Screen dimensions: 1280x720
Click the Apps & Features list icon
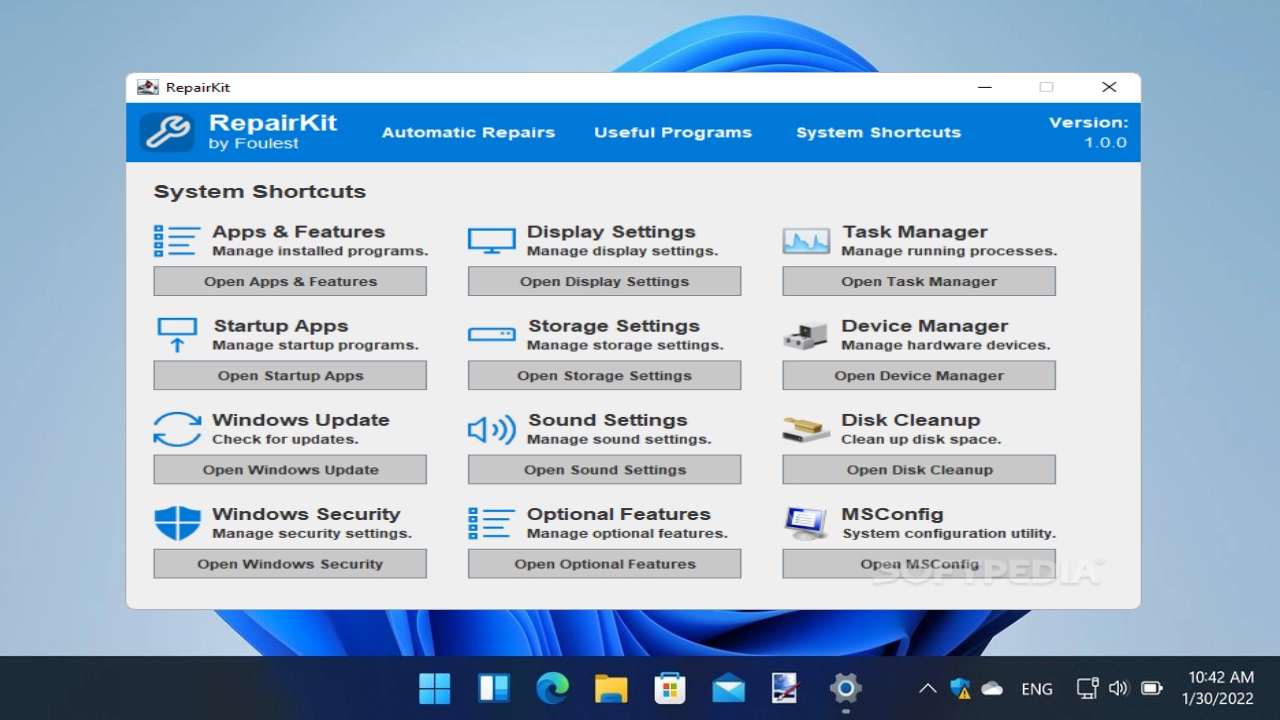point(177,241)
